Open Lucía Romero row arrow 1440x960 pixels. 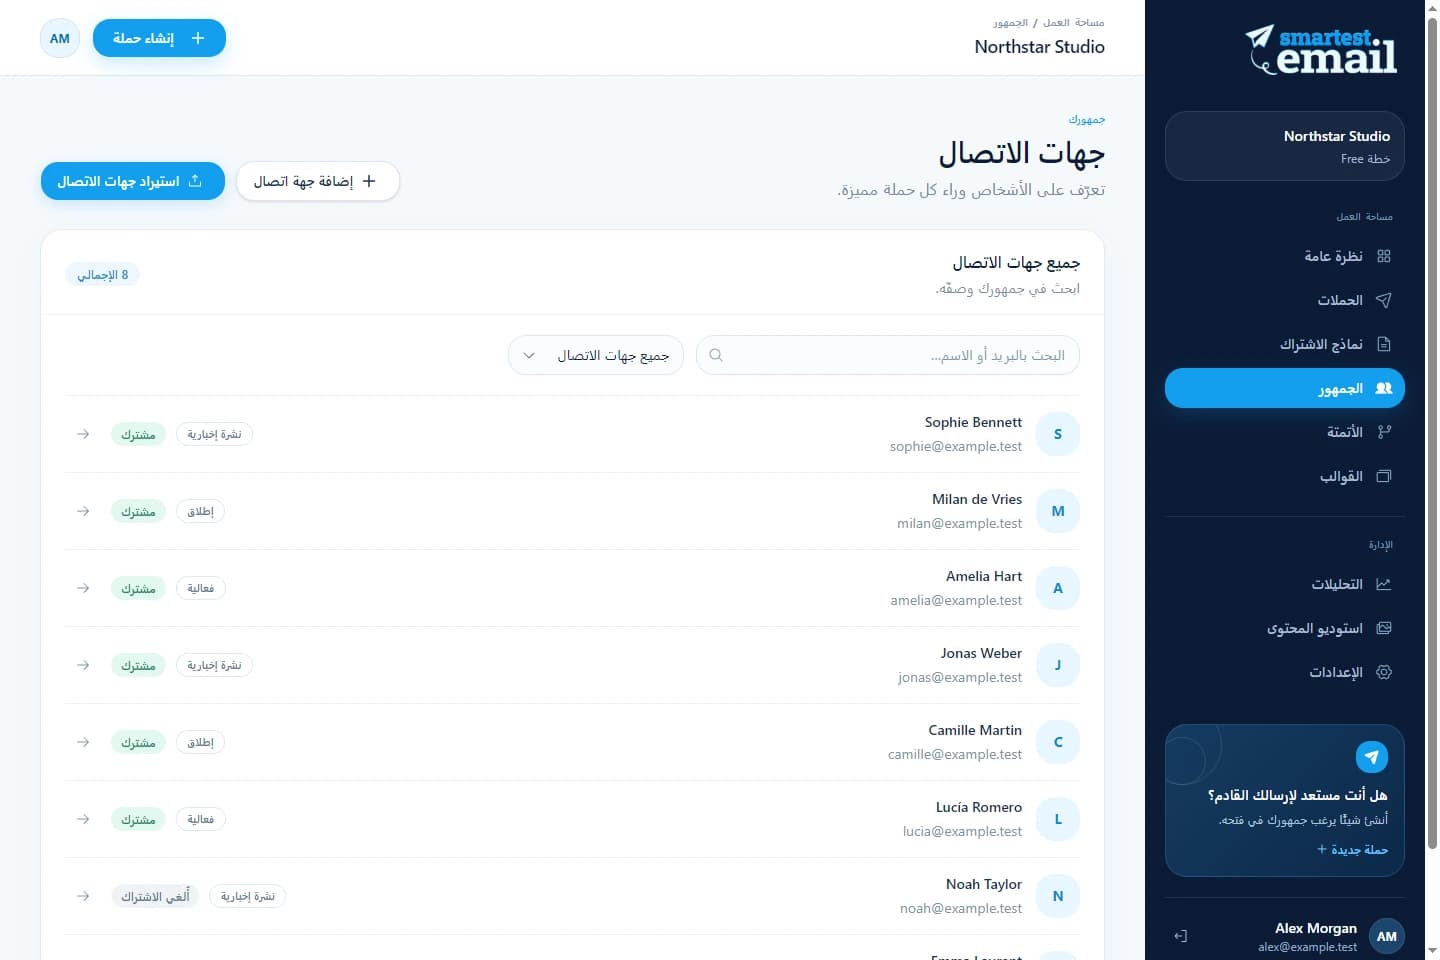tap(83, 819)
